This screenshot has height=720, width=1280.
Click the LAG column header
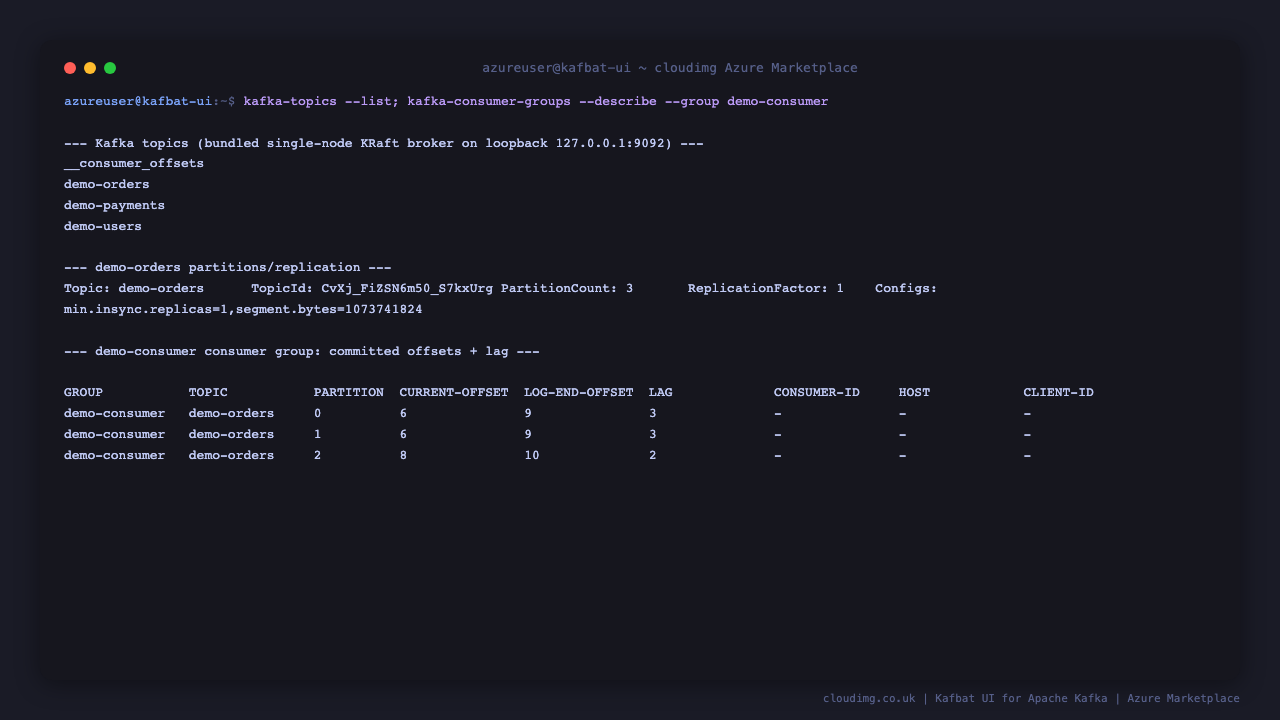coord(661,393)
